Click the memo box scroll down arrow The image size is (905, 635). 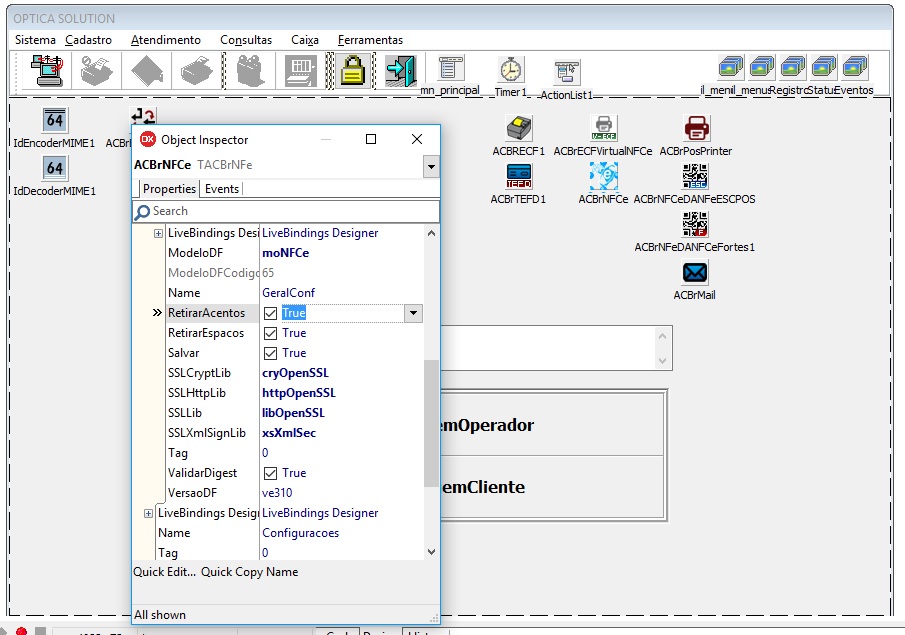(662, 361)
